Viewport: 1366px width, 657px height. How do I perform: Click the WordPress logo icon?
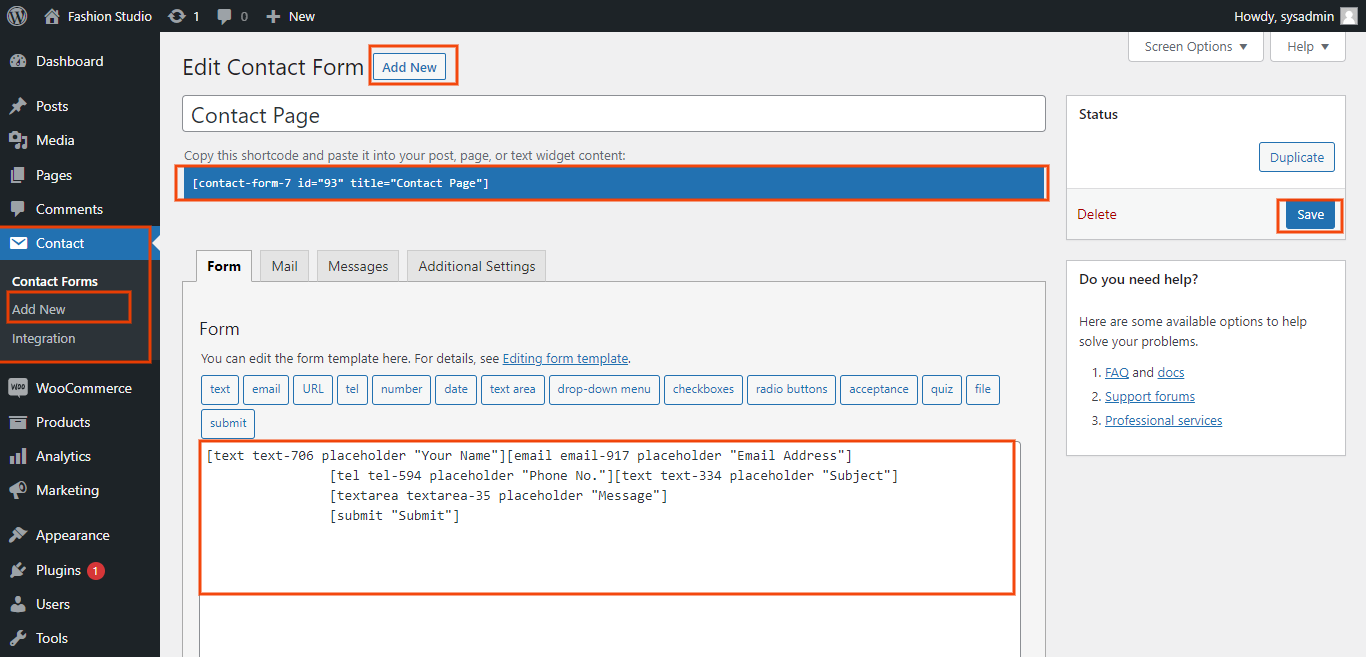pyautogui.click(x=17, y=16)
